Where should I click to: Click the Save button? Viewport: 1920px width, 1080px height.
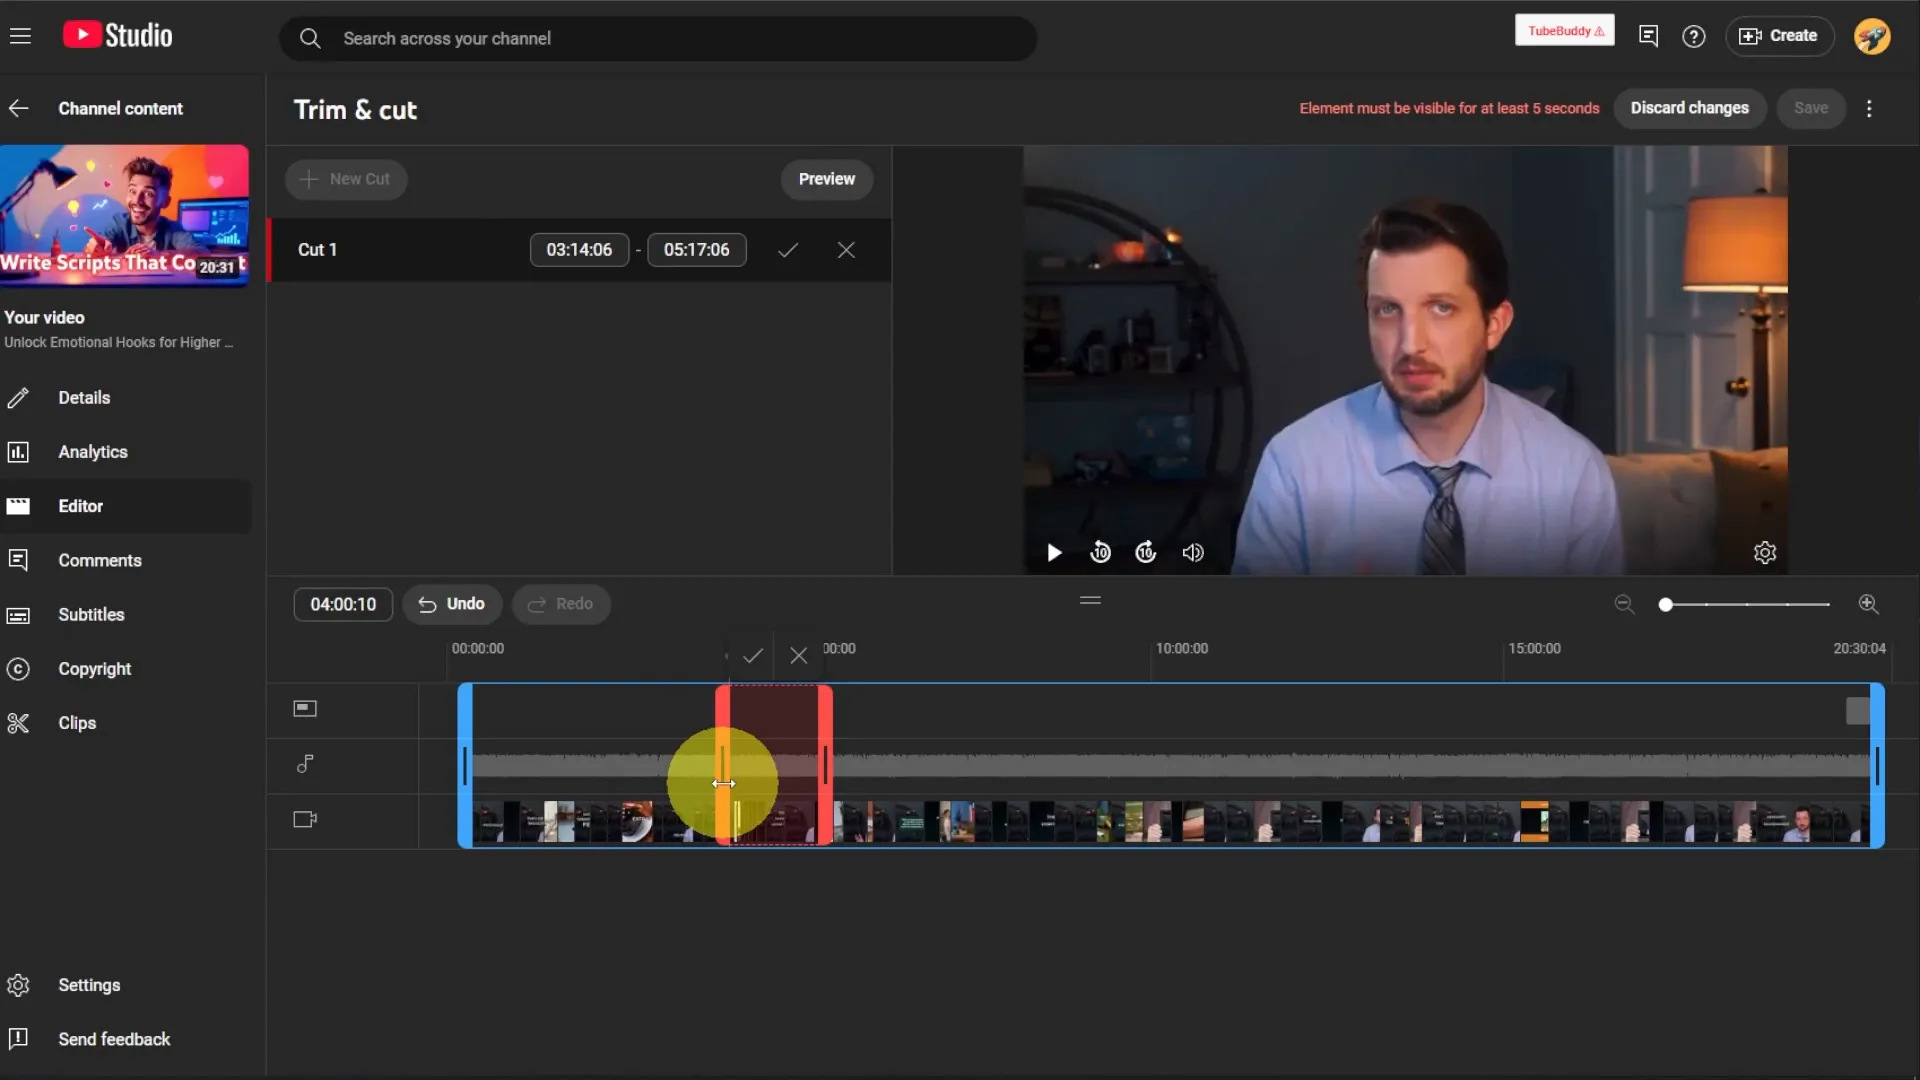click(1810, 108)
